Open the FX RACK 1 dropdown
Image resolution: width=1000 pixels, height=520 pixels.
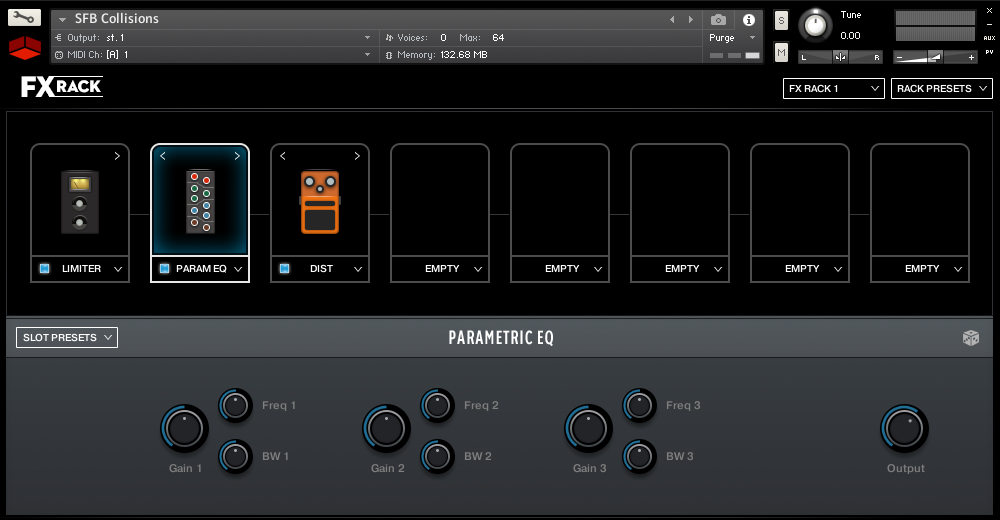coord(834,89)
